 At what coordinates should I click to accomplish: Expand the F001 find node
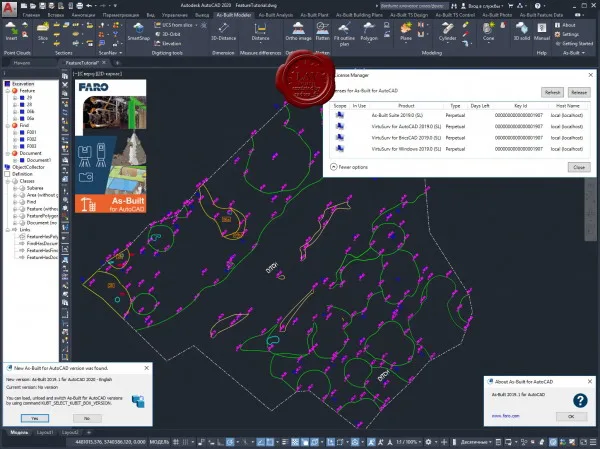(15, 132)
